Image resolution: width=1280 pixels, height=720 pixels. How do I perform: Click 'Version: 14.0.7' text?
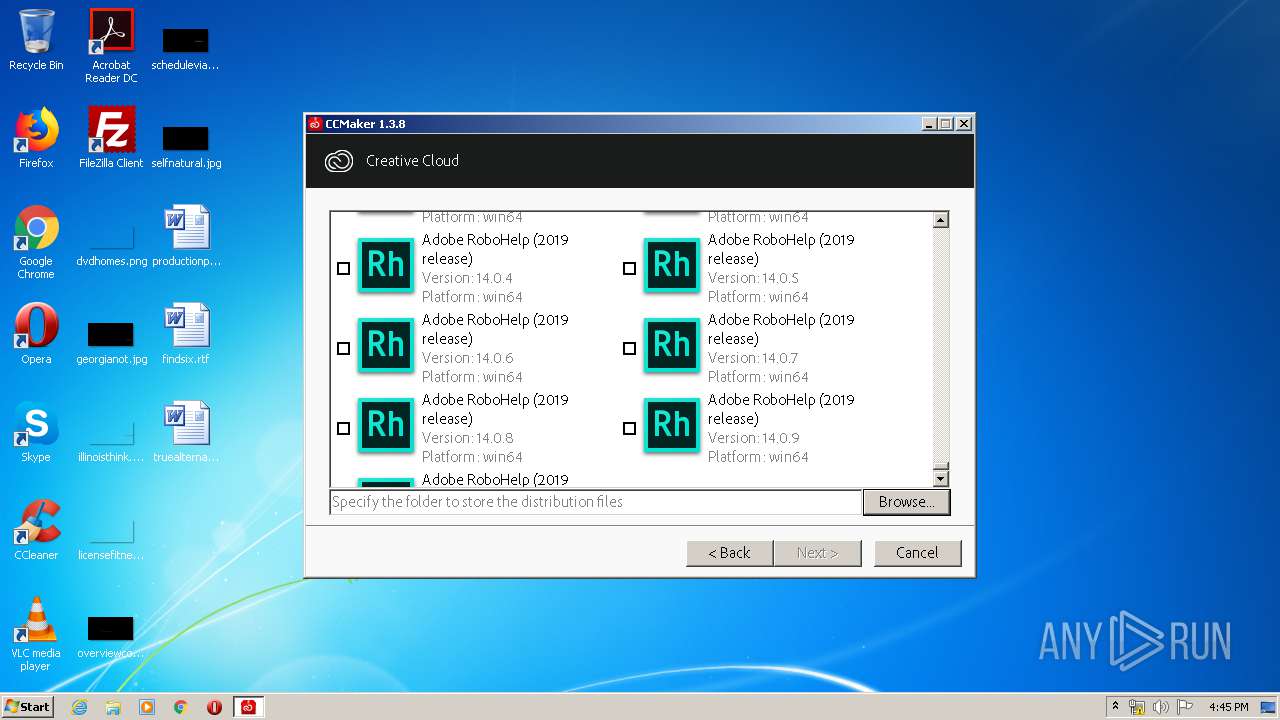(753, 358)
